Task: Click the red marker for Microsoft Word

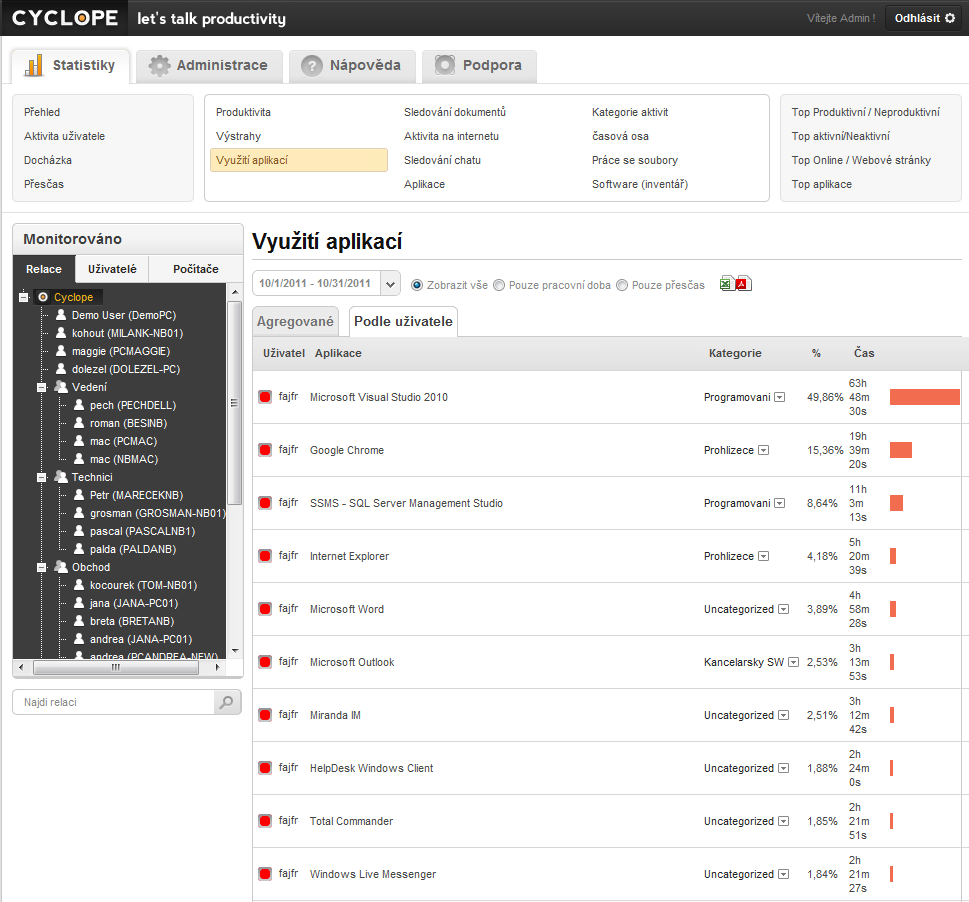Action: (x=265, y=609)
